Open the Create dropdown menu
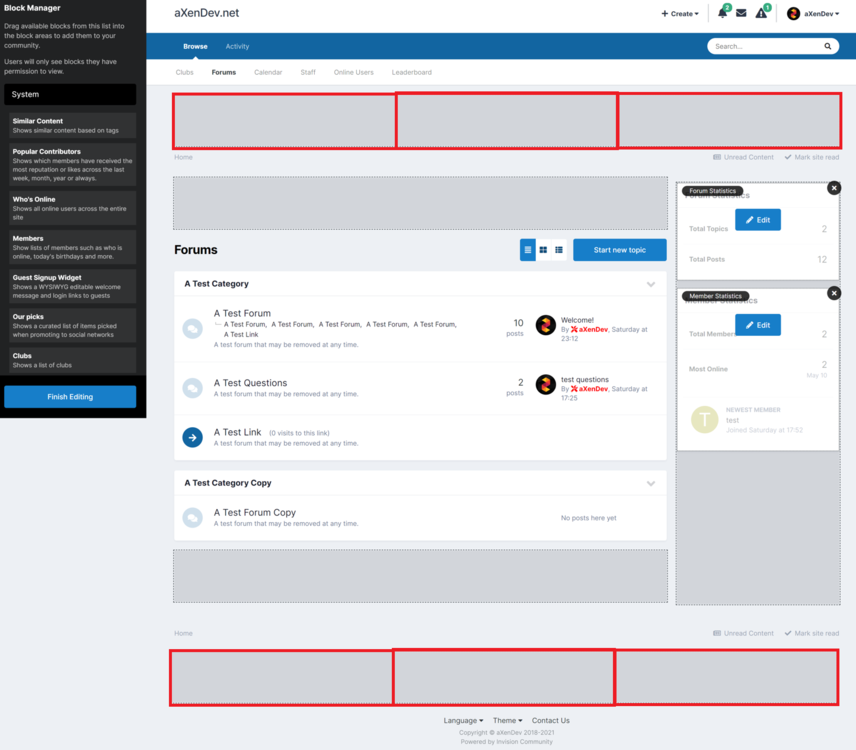The height and width of the screenshot is (750, 856). [680, 14]
